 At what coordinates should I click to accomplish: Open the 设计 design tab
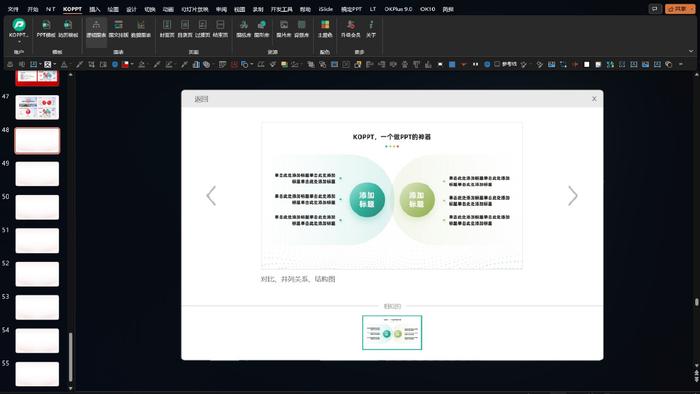pyautogui.click(x=131, y=9)
